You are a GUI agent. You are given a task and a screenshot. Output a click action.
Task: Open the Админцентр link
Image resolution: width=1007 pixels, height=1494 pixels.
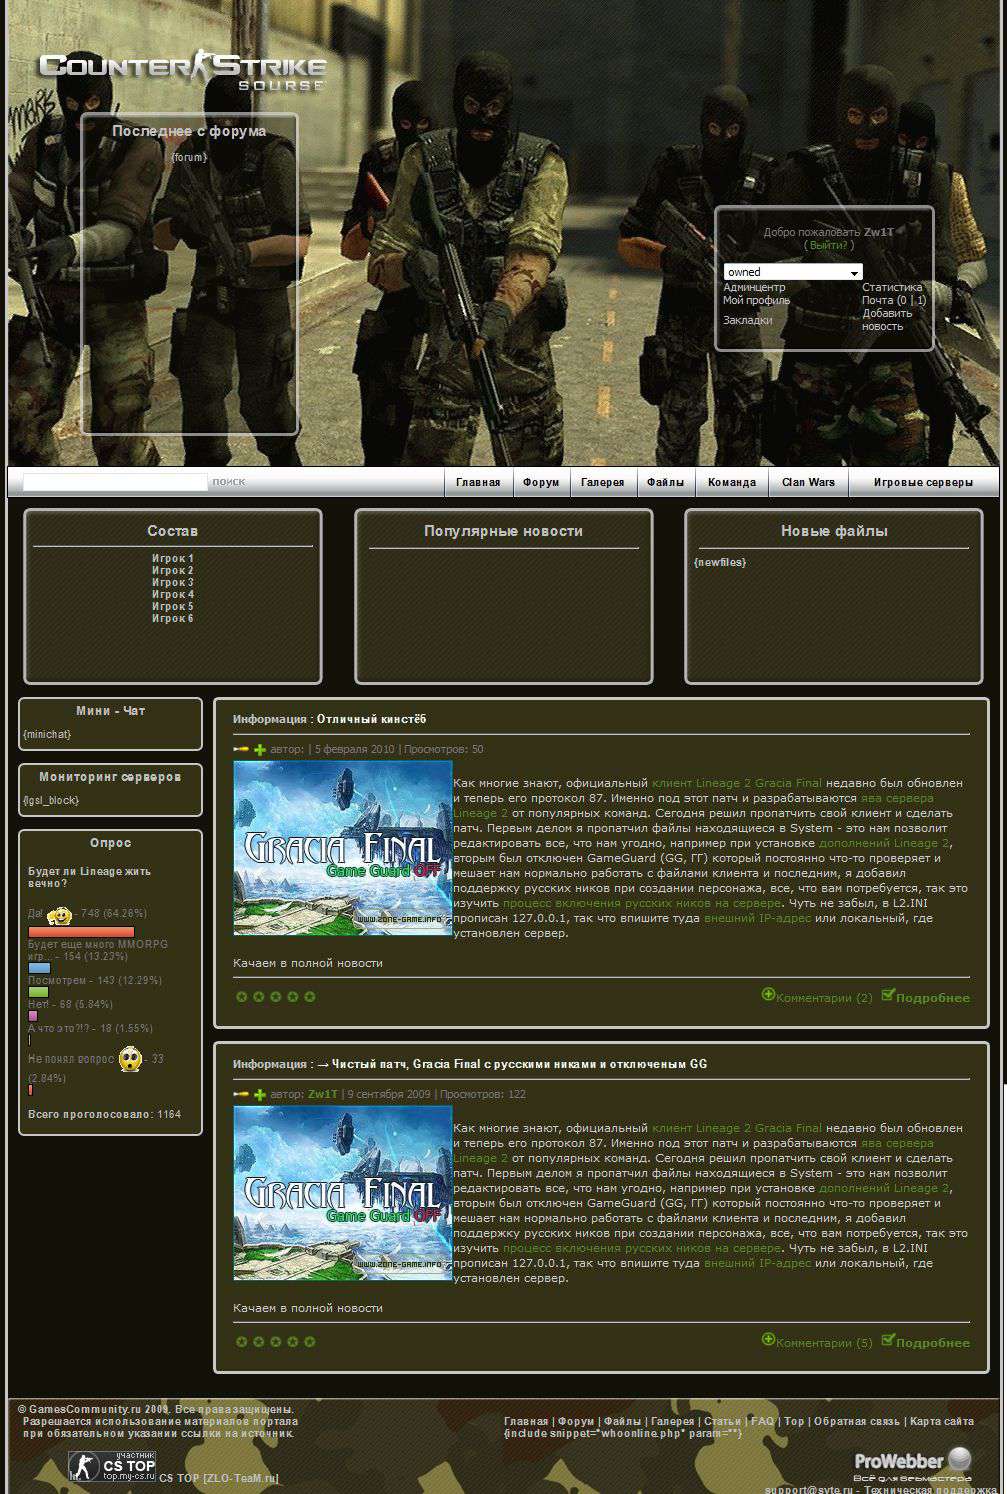[x=754, y=287]
